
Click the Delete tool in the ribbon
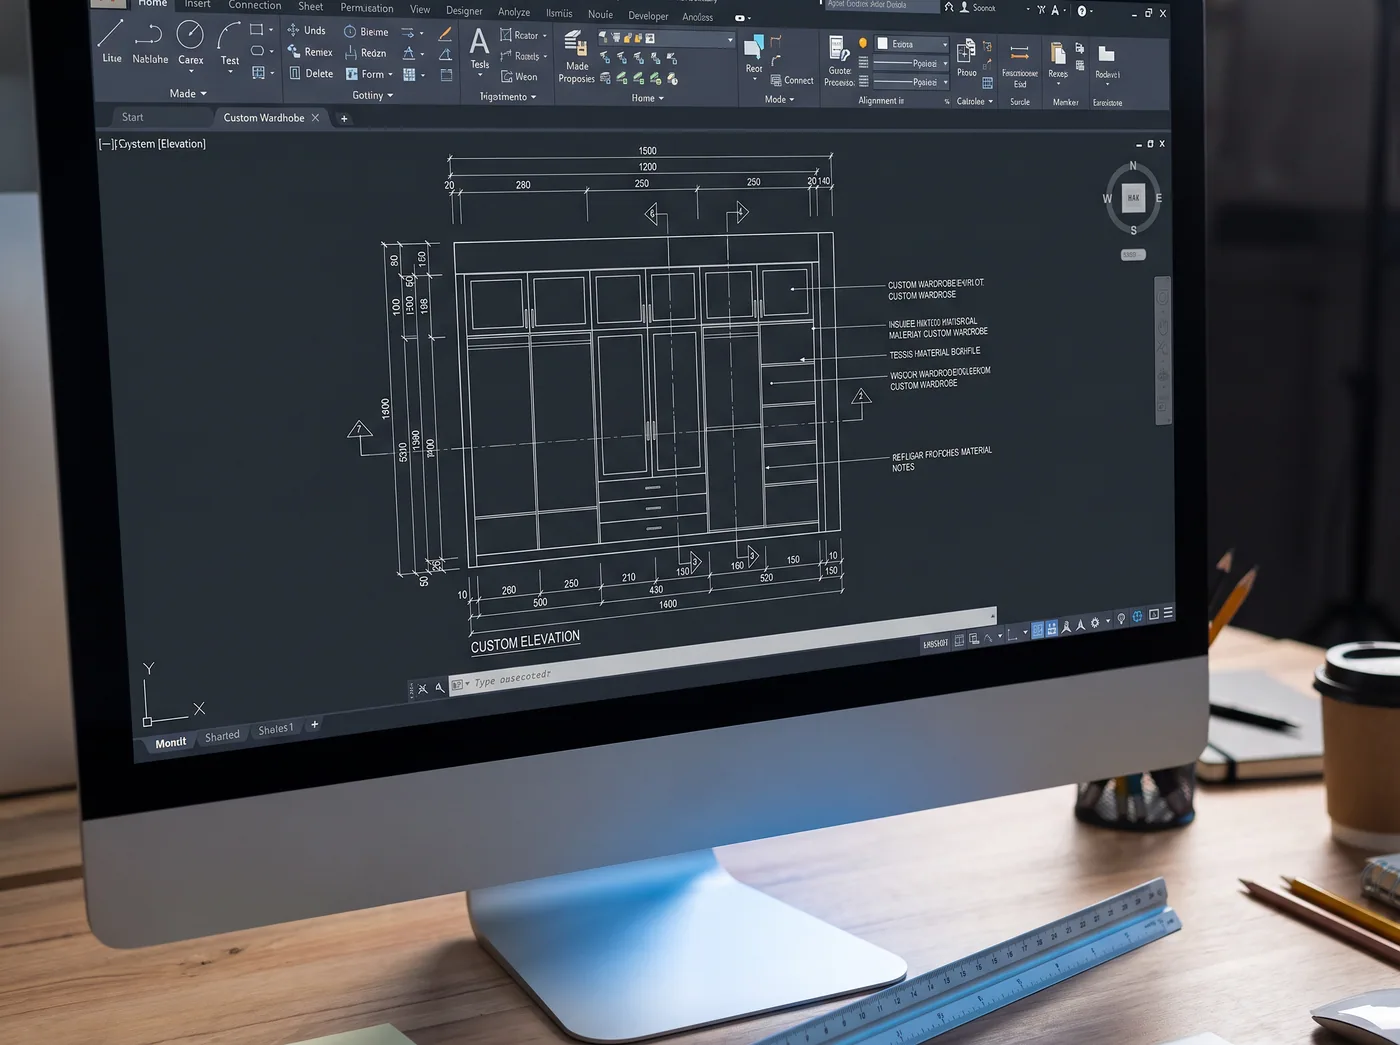point(311,73)
